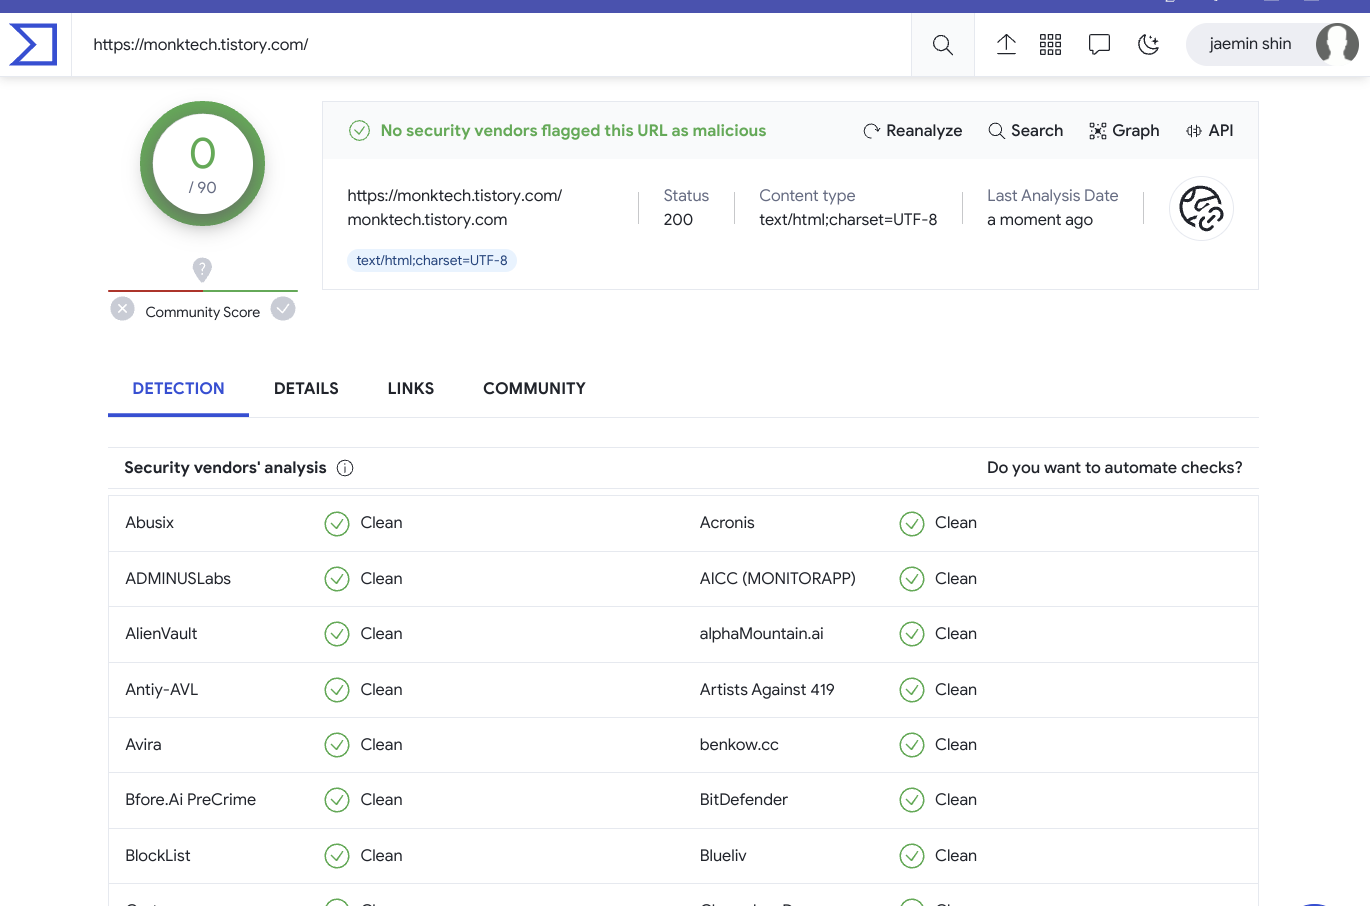Select the vendor name Antiy-AVL

[162, 690]
